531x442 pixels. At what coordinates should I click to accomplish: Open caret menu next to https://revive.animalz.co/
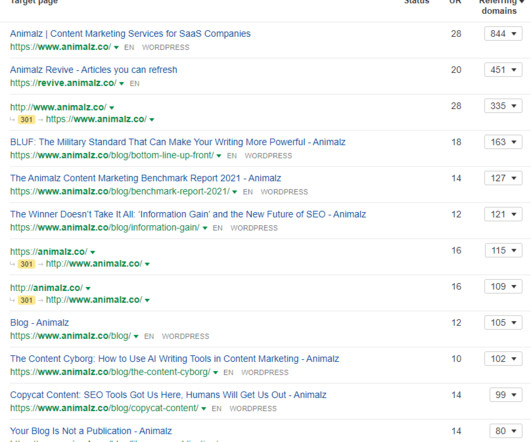point(122,84)
